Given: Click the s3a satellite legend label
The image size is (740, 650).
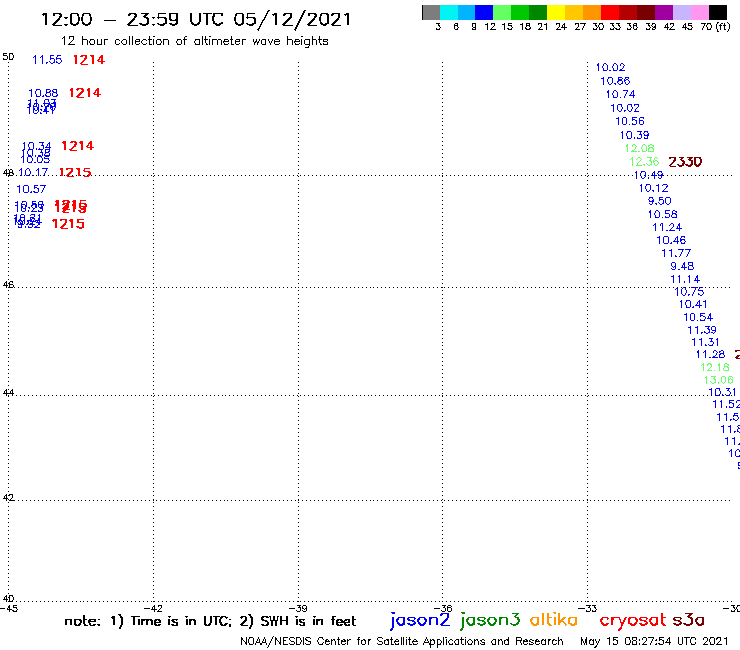Looking at the screenshot, I should click(688, 620).
